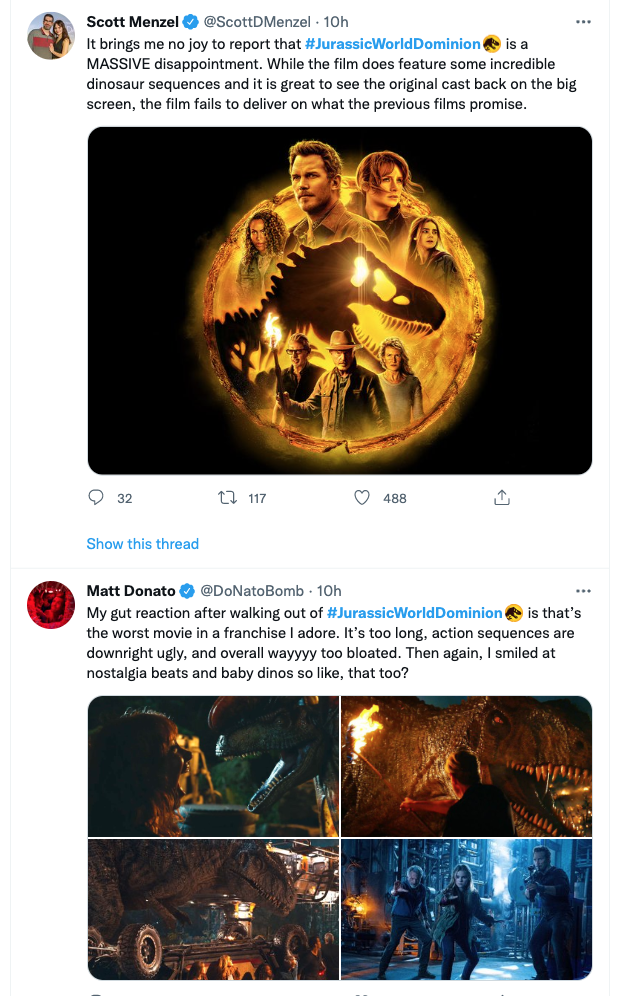Viewport: 624px width, 996px height.
Task: Open #JurassicWorldDominion hashtag in Scott's tweet
Action: tap(392, 44)
